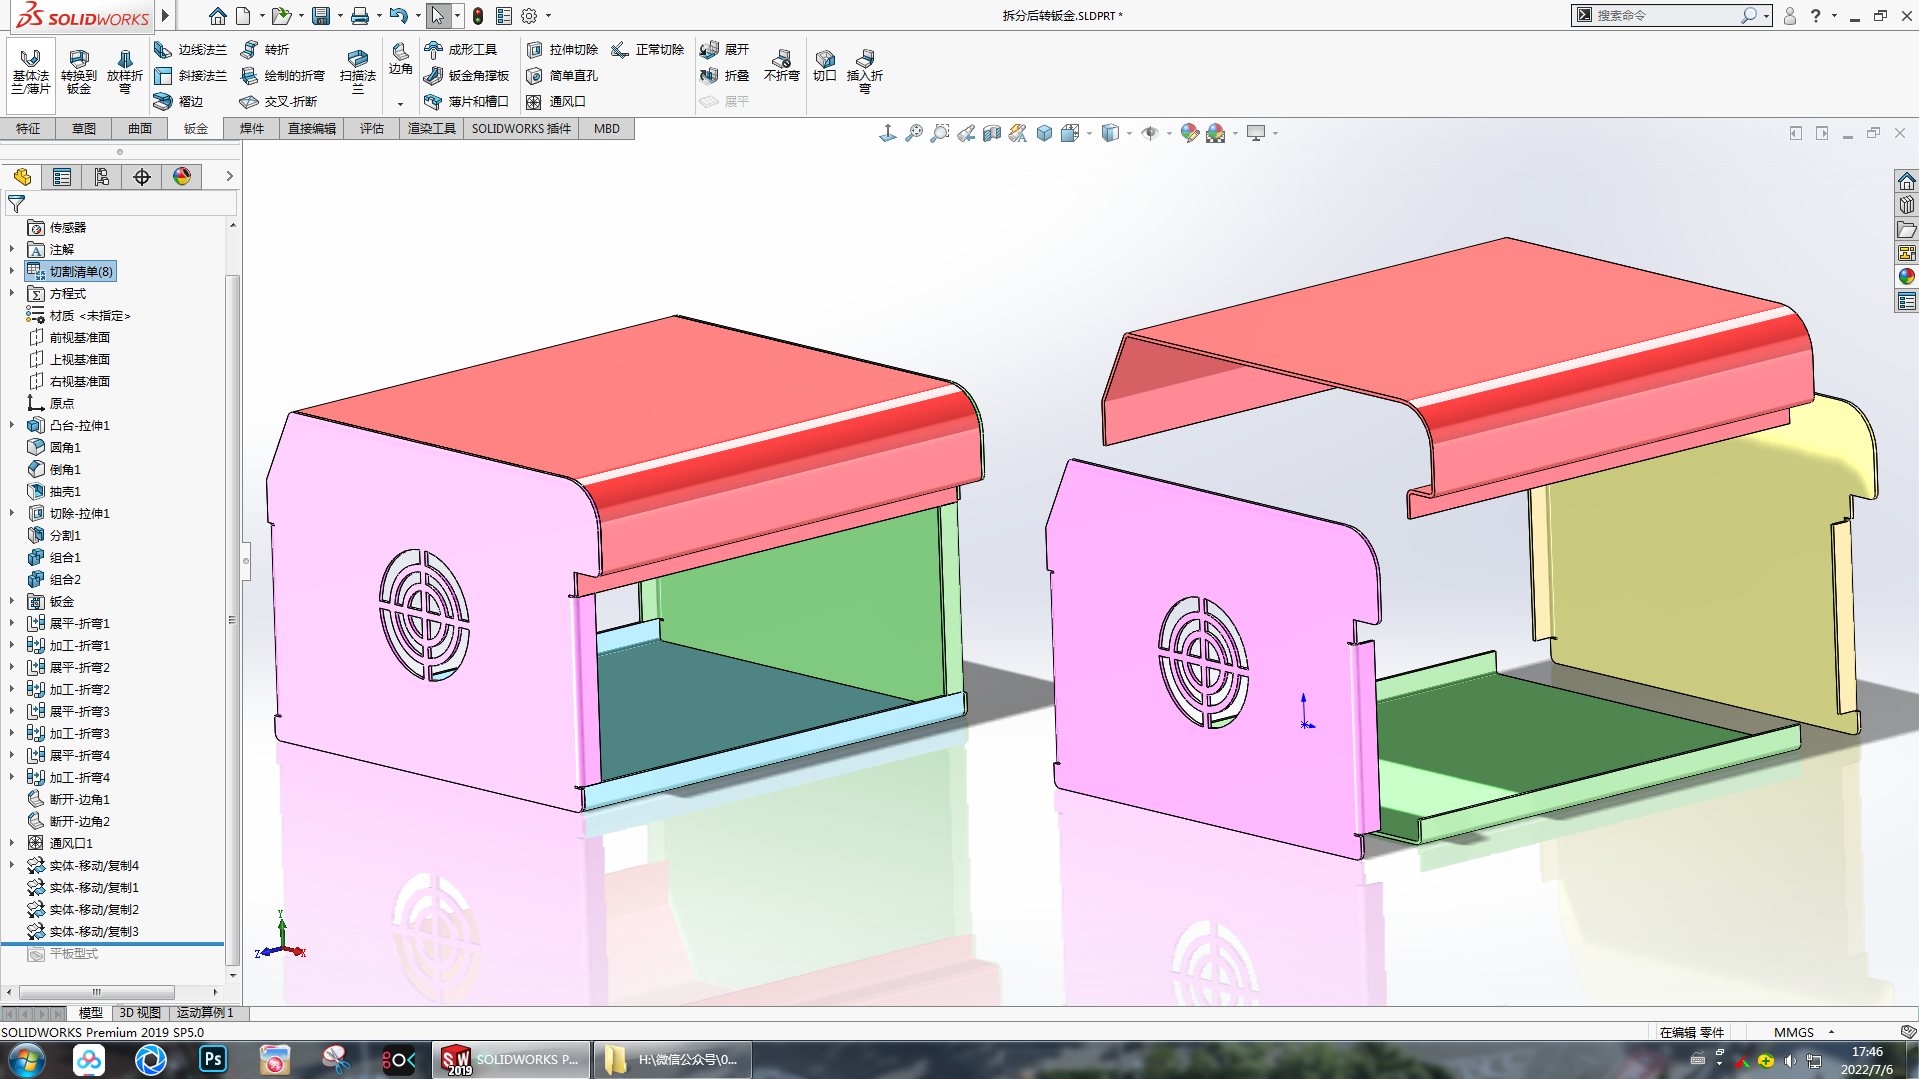Switch to the 焊件 weldments tab
The height and width of the screenshot is (1079, 1919).
(252, 128)
